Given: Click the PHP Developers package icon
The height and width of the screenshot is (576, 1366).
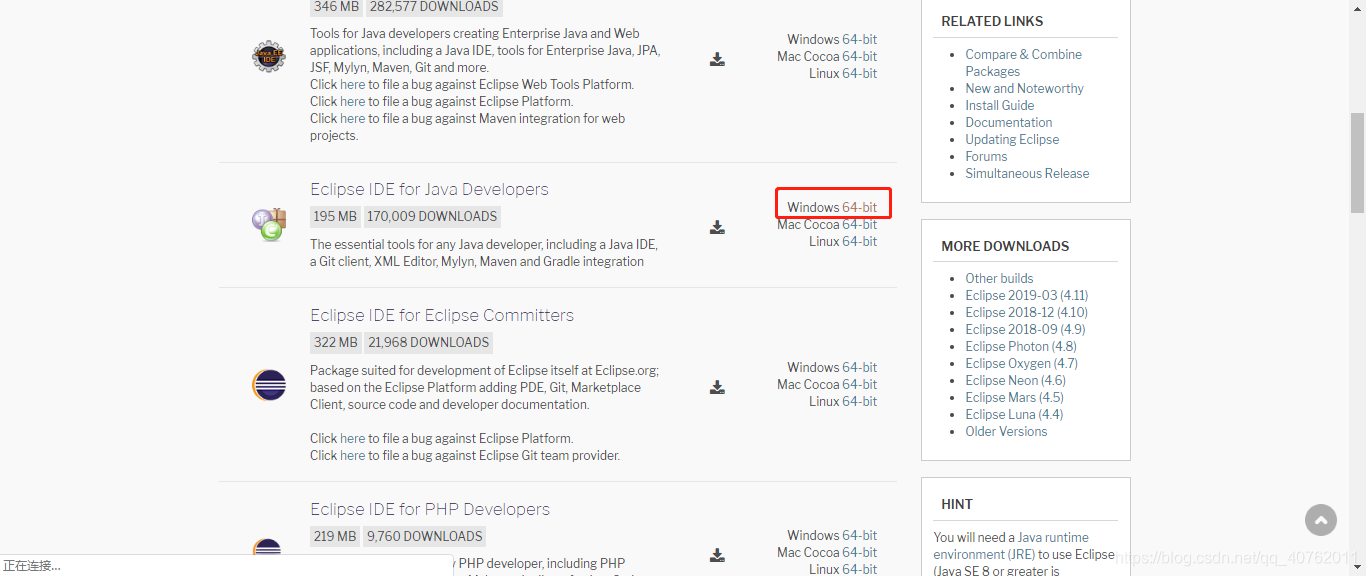Looking at the screenshot, I should (x=268, y=548).
